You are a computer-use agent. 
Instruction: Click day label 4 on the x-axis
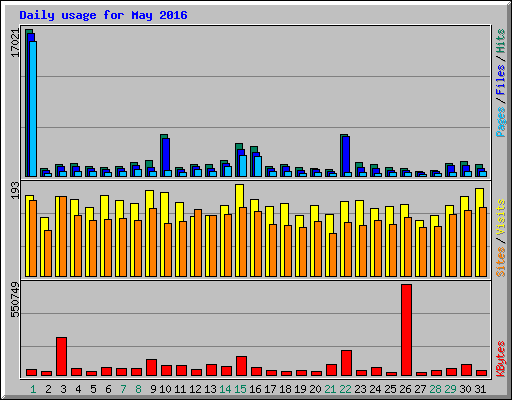pyautogui.click(x=78, y=389)
